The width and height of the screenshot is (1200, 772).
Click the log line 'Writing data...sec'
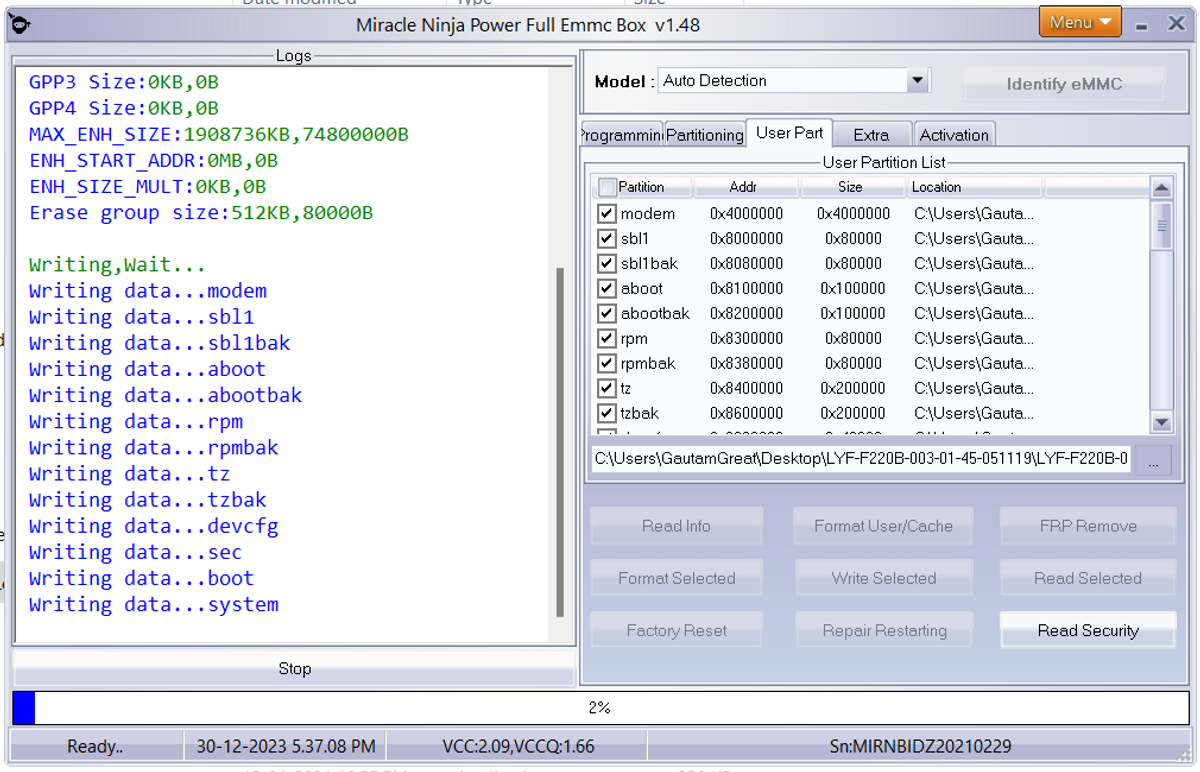pos(136,552)
